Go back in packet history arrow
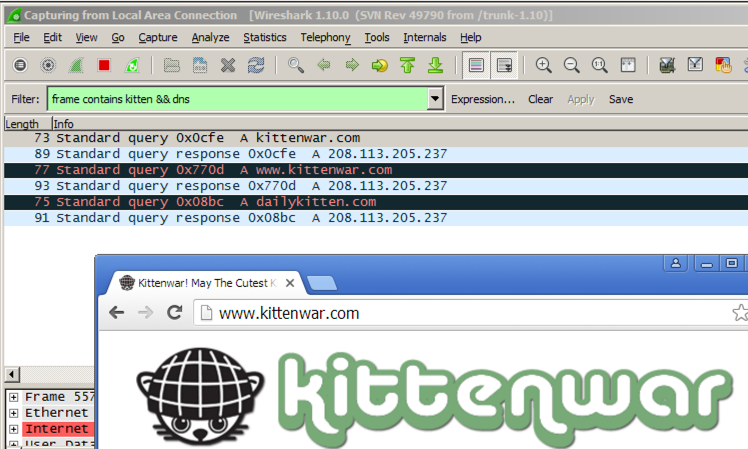 tap(324, 65)
